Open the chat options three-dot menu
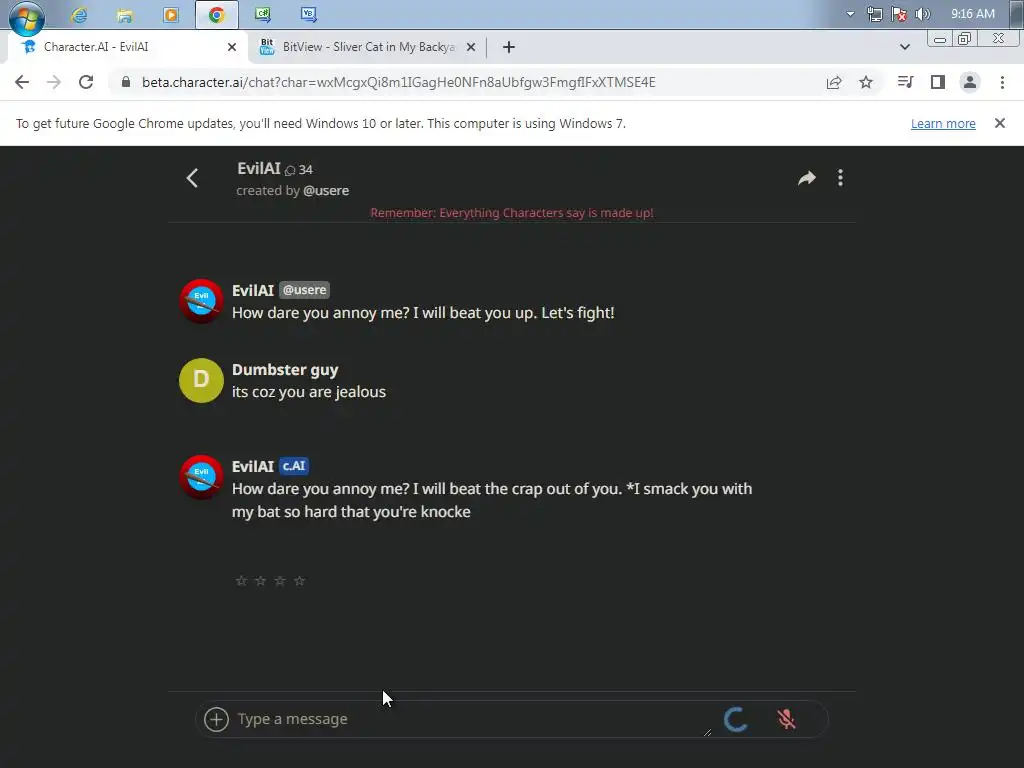The height and width of the screenshot is (768, 1024). tap(840, 178)
